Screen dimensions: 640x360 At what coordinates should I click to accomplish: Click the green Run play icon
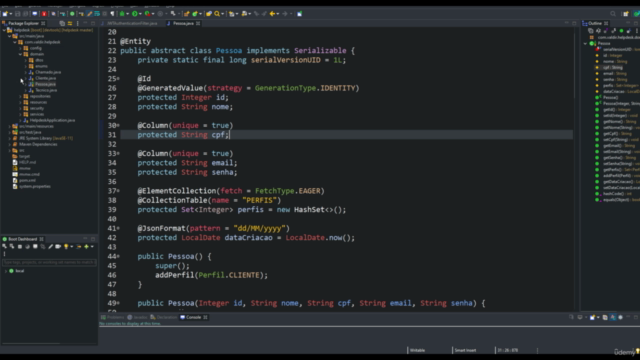[135, 14]
